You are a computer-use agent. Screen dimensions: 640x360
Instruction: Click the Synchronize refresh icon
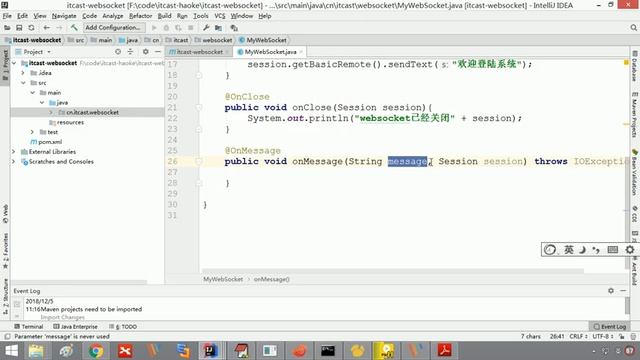[31, 28]
